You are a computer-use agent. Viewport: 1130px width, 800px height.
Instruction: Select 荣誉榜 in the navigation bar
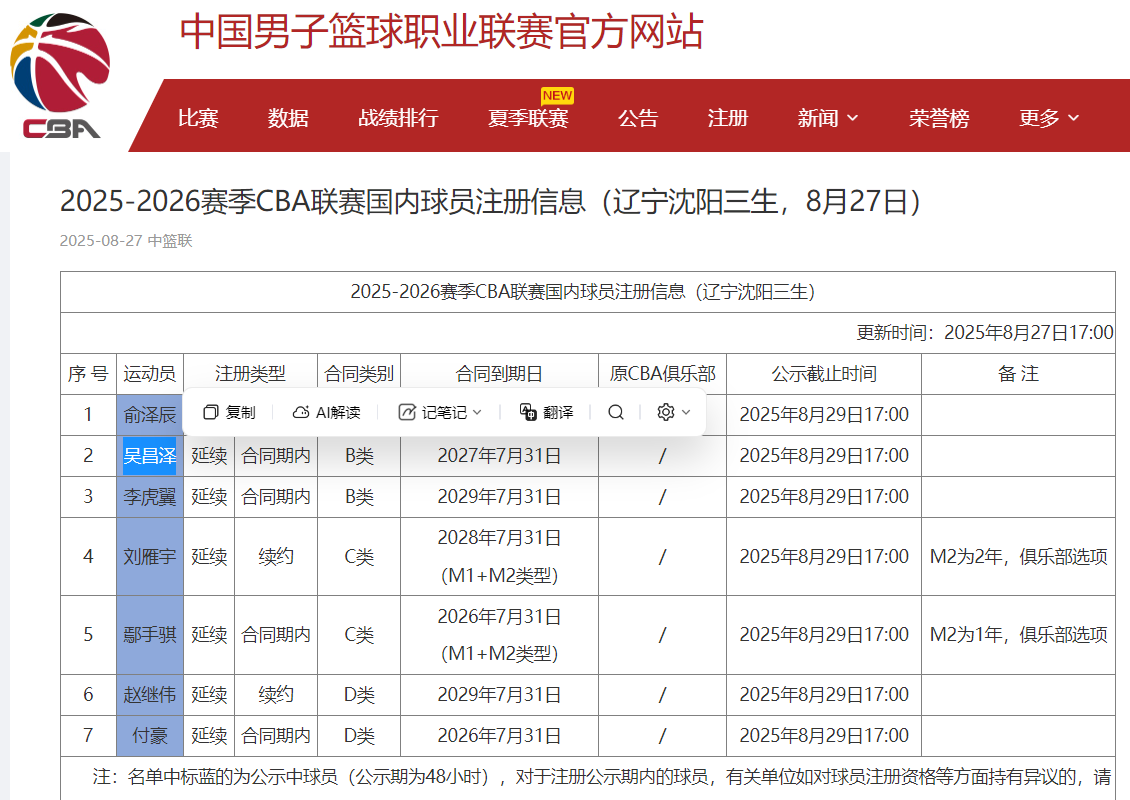pyautogui.click(x=938, y=117)
